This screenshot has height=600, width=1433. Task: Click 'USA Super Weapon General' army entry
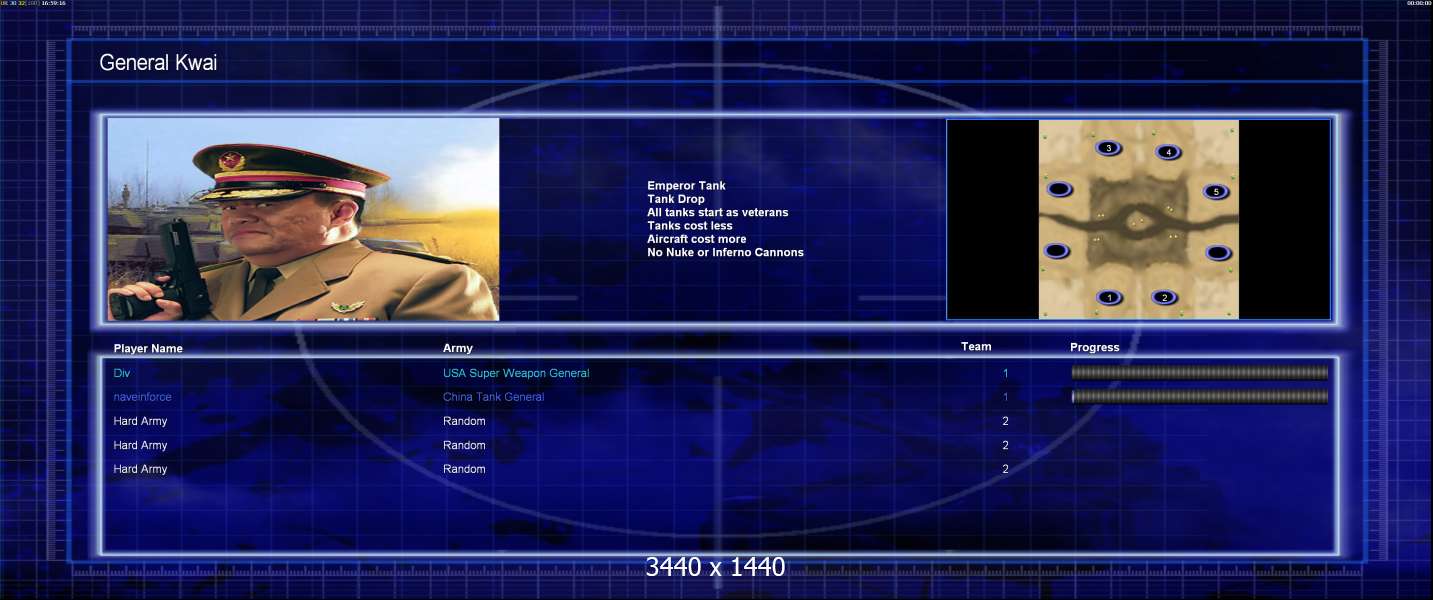[x=516, y=373]
